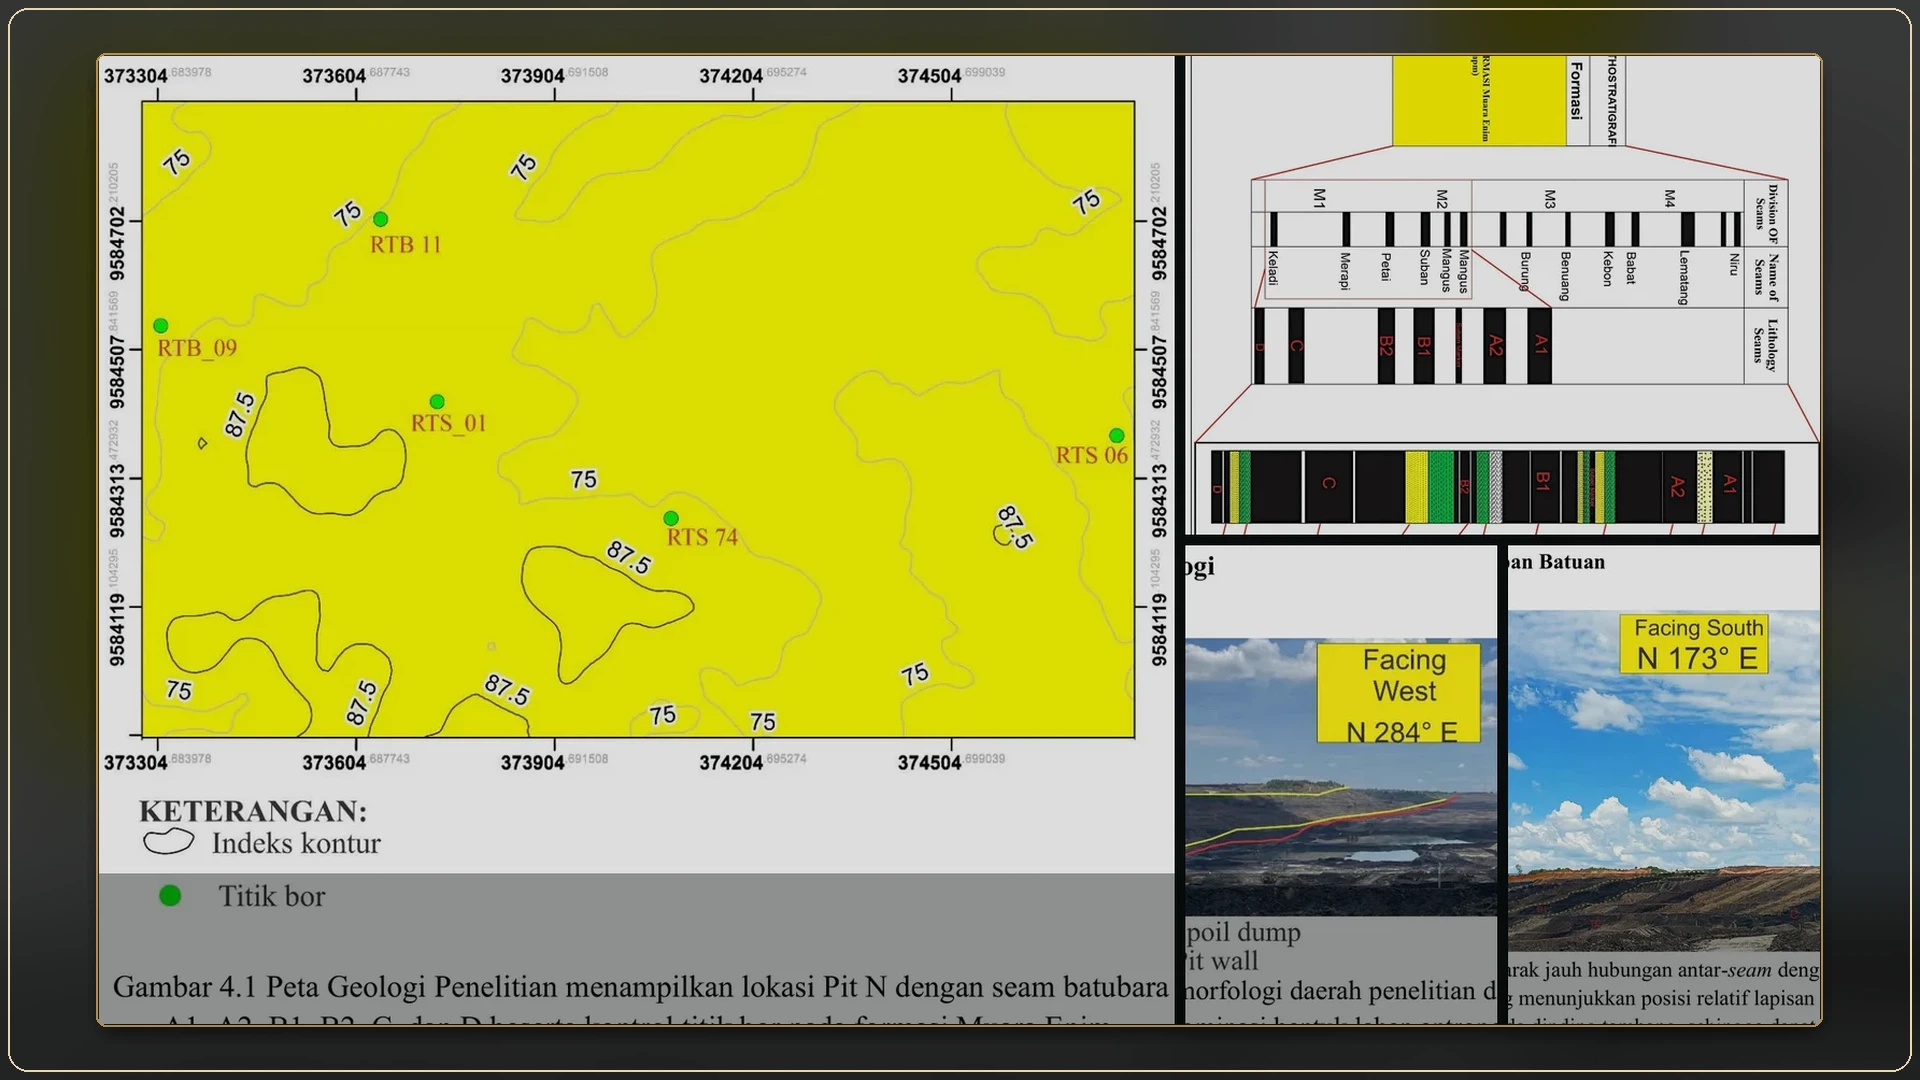
Task: Click the 'Babat' seam name
Action: pyautogui.click(x=1631, y=268)
